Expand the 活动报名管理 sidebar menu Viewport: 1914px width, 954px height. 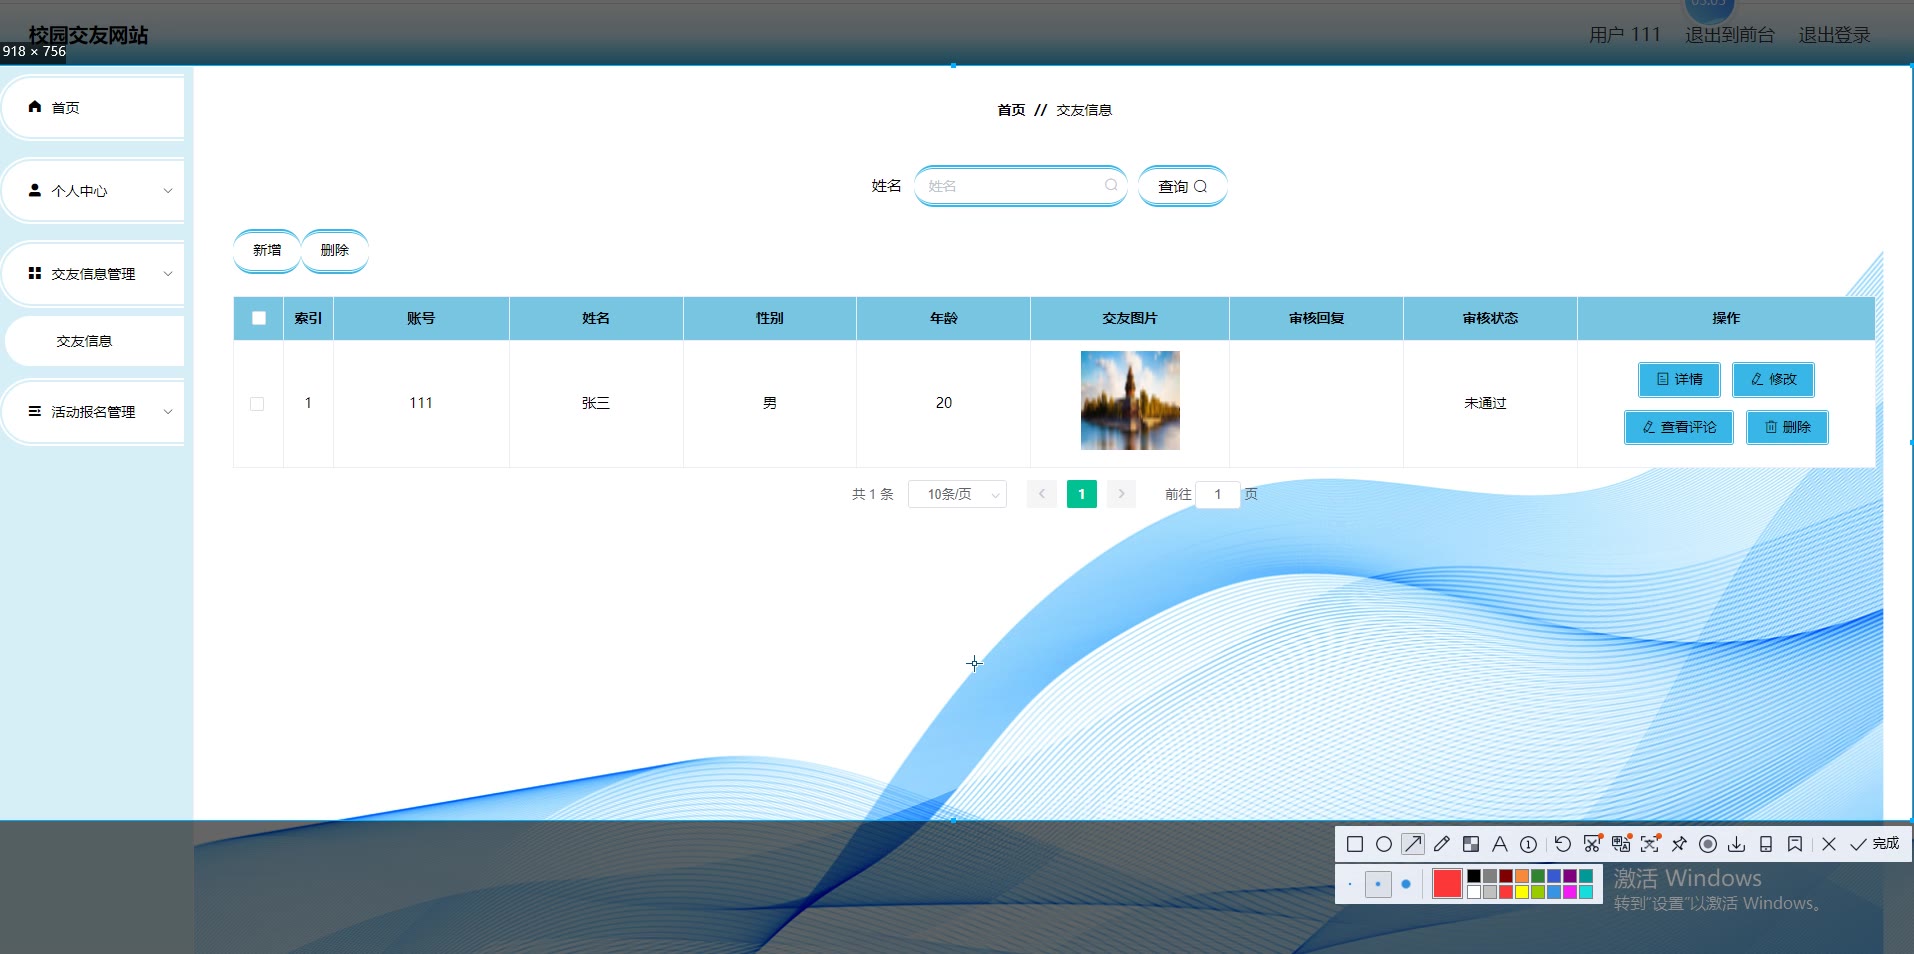click(x=93, y=411)
